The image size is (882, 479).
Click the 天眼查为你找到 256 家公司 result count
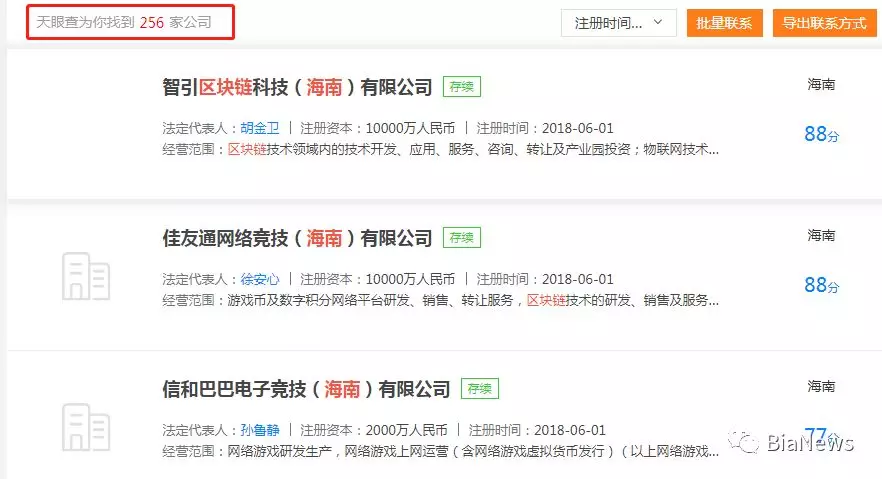point(124,22)
